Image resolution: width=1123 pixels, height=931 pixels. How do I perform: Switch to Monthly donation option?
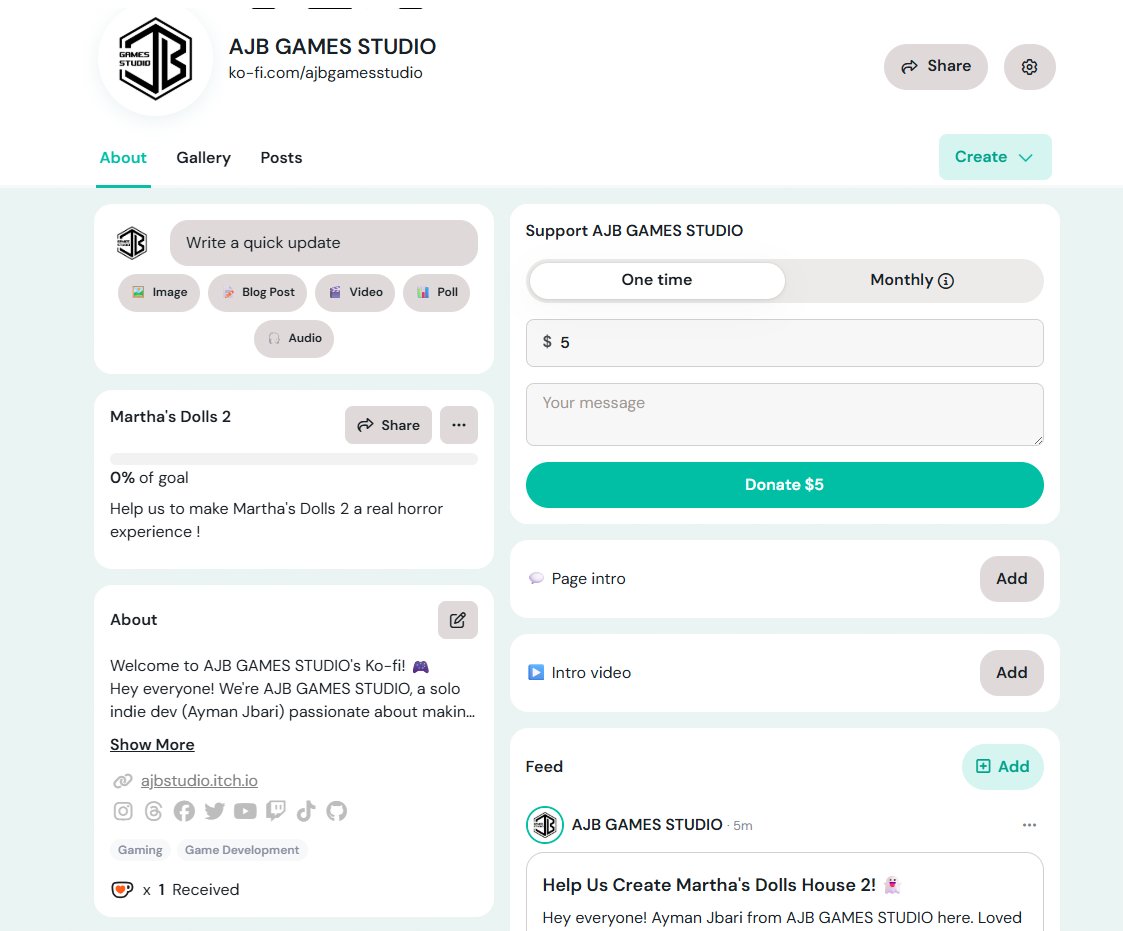pyautogui.click(x=912, y=280)
